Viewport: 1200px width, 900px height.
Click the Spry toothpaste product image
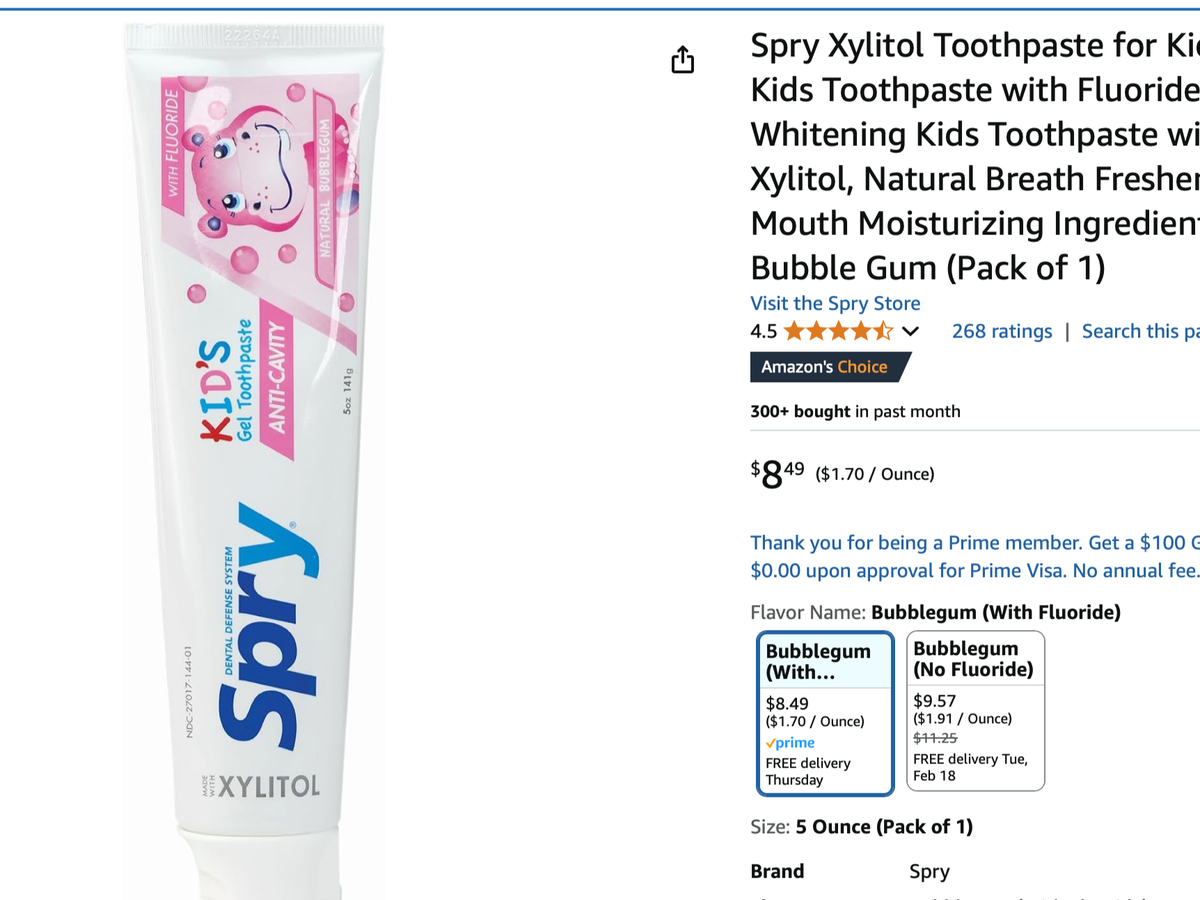click(x=255, y=450)
